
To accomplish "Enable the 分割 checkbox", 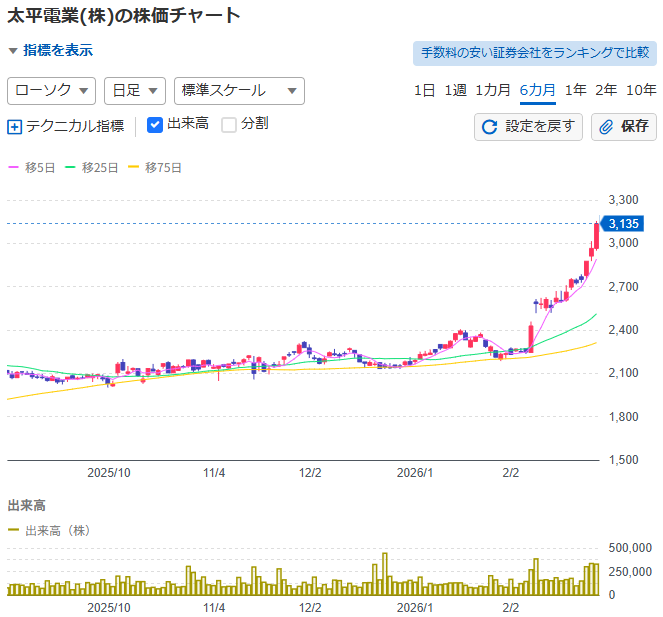I will (x=229, y=125).
